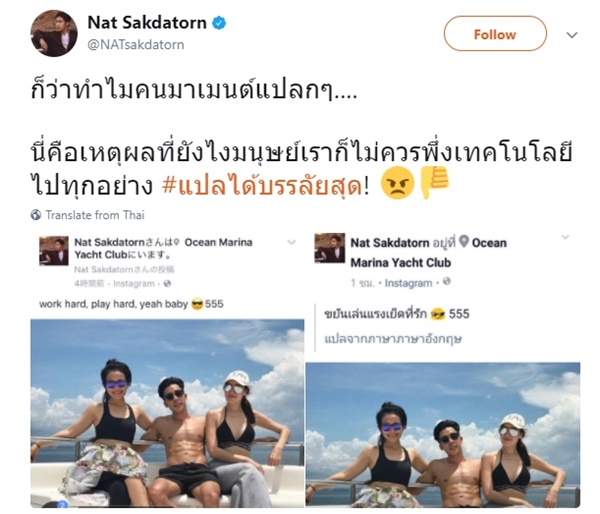Click the Follow button
Screen dimensions: 600x514
tap(495, 34)
